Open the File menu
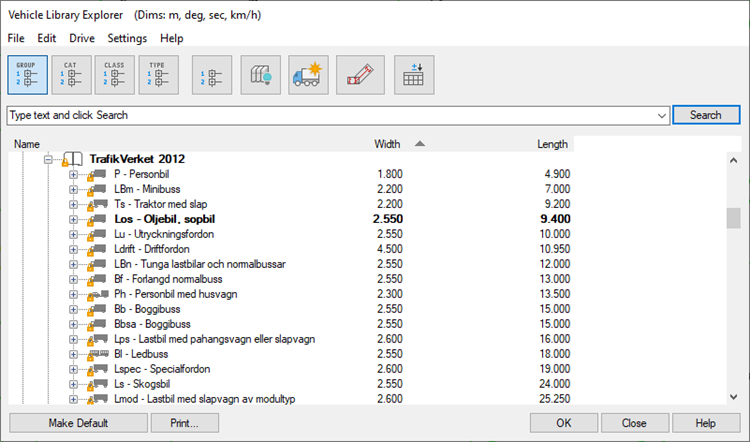This screenshot has height=442, width=750. click(16, 38)
